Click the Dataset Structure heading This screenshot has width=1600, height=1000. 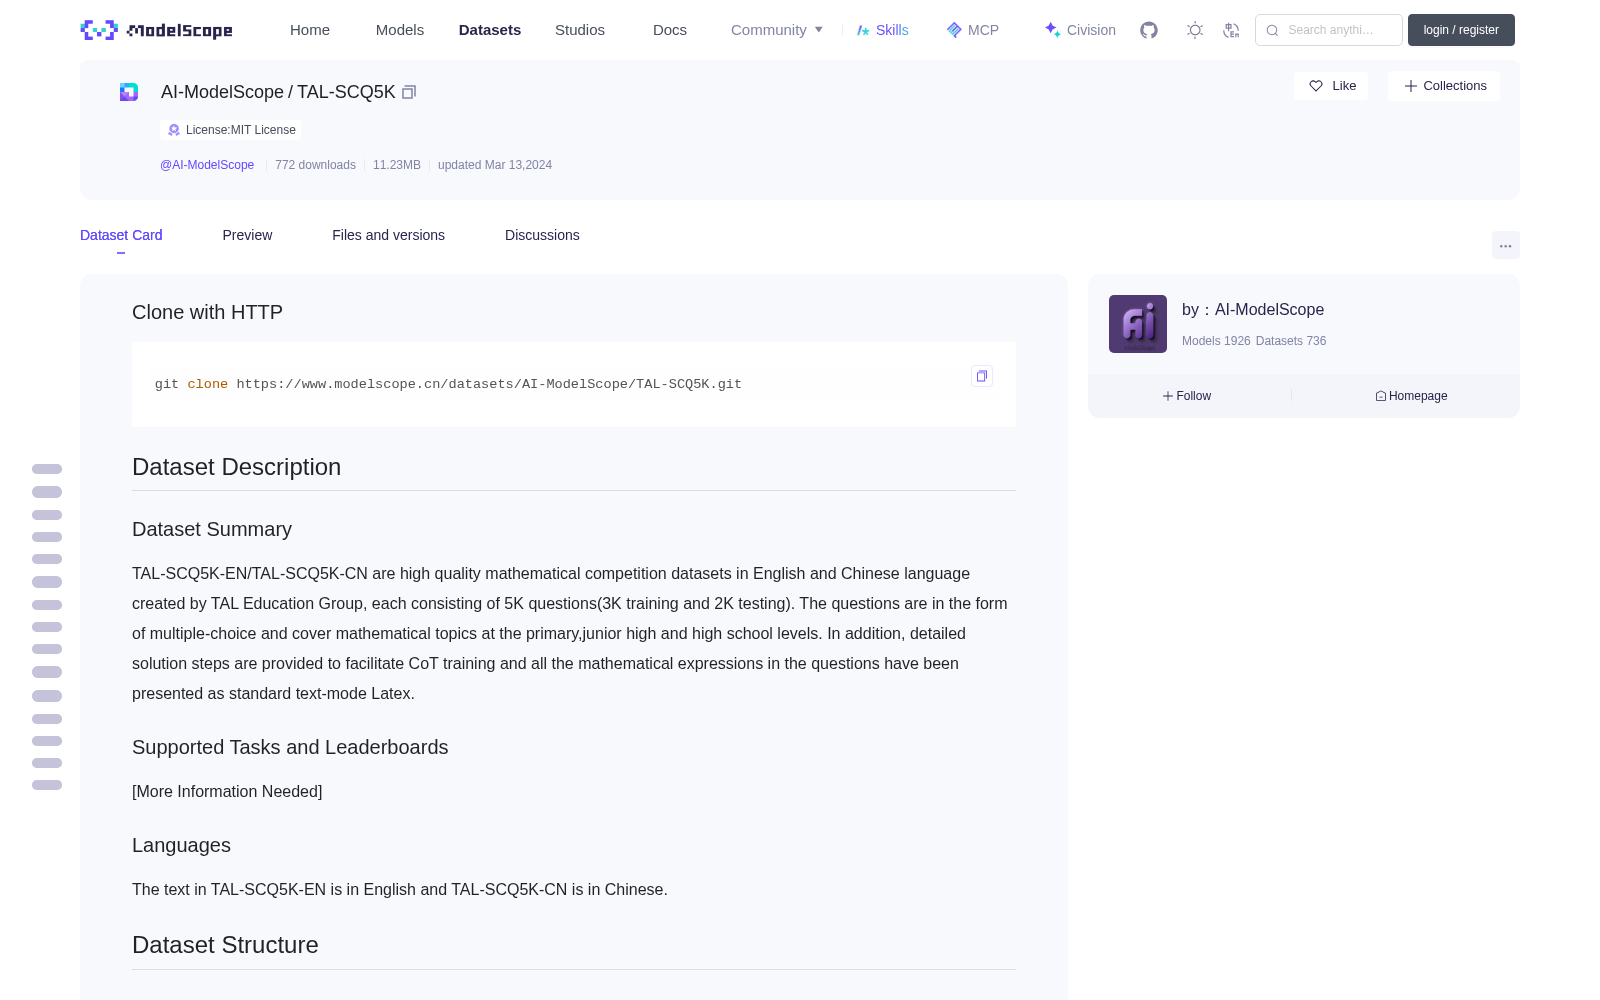click(225, 945)
